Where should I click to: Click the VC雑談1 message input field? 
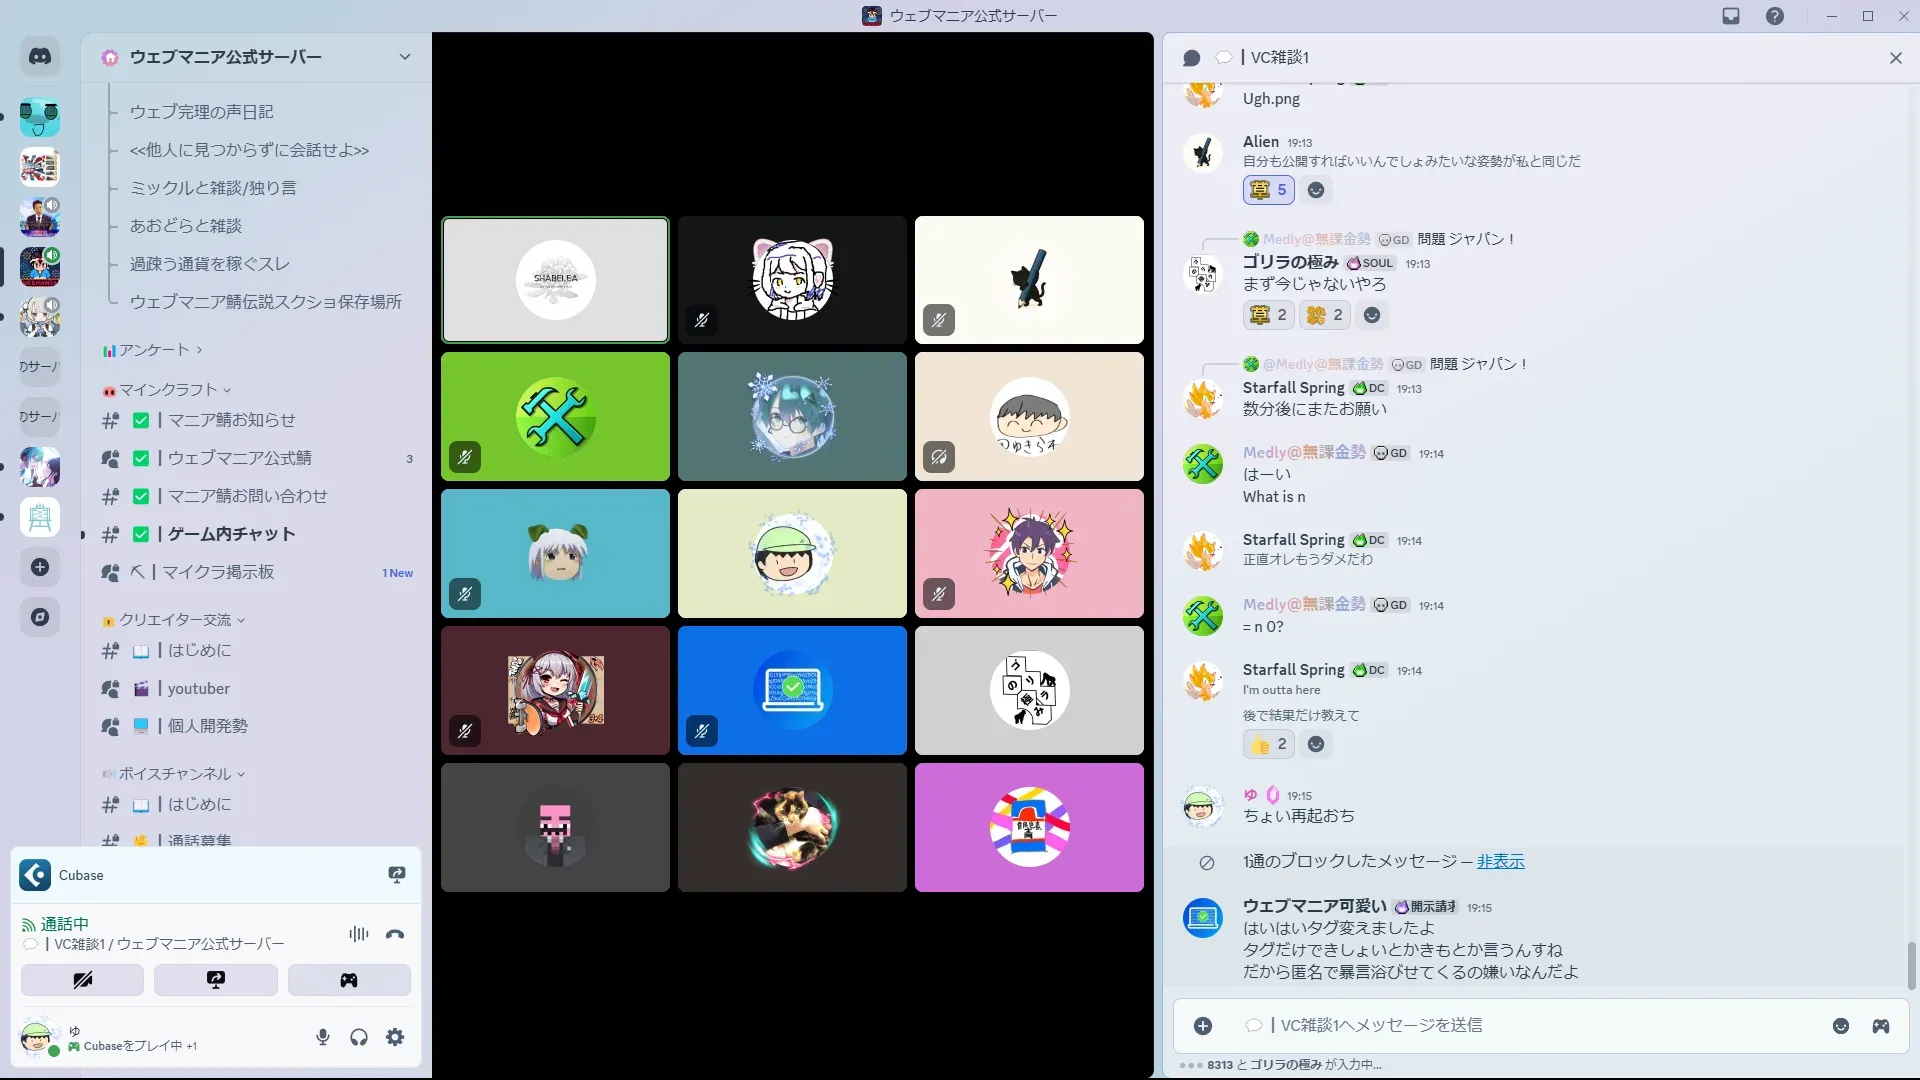pos(1500,1025)
